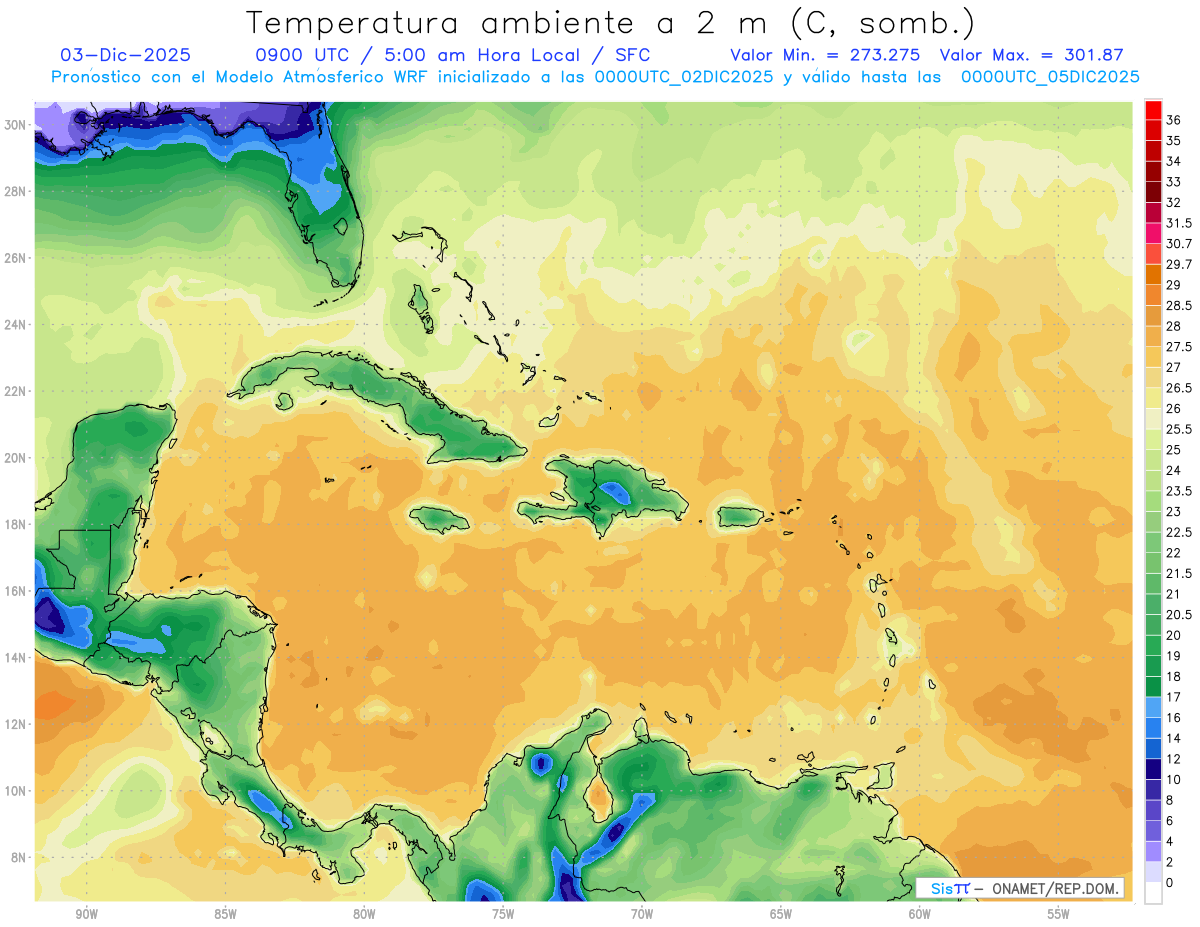Screen dimensions: 1200x927
Task: Click the latitude label '30N'
Action: click(14, 125)
